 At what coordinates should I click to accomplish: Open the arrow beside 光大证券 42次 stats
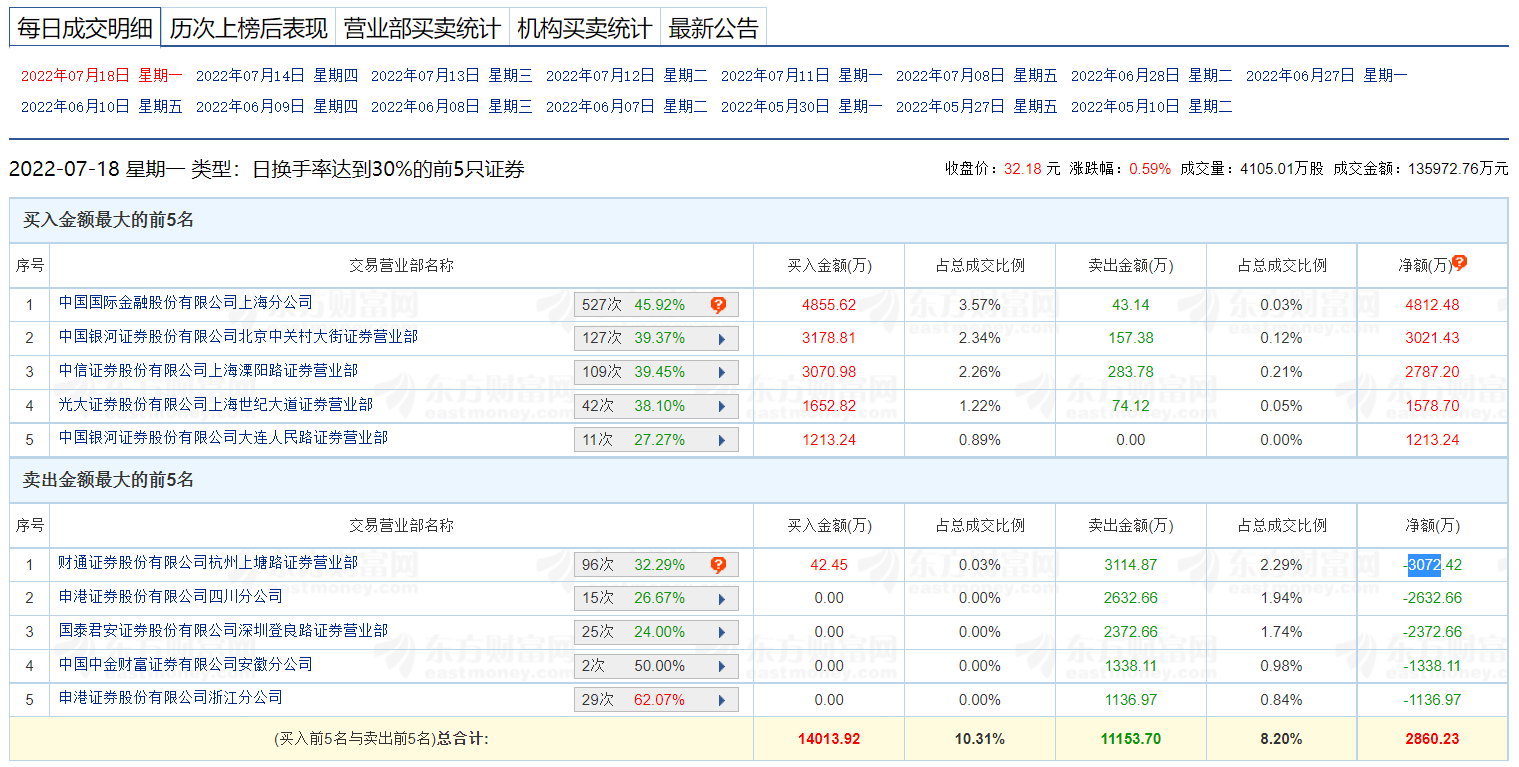(722, 407)
